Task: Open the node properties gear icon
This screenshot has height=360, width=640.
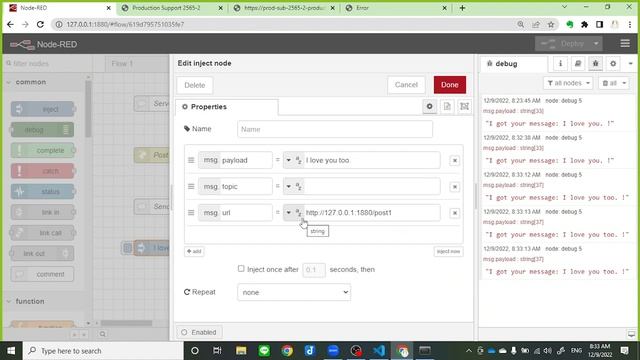Action: 429,107
